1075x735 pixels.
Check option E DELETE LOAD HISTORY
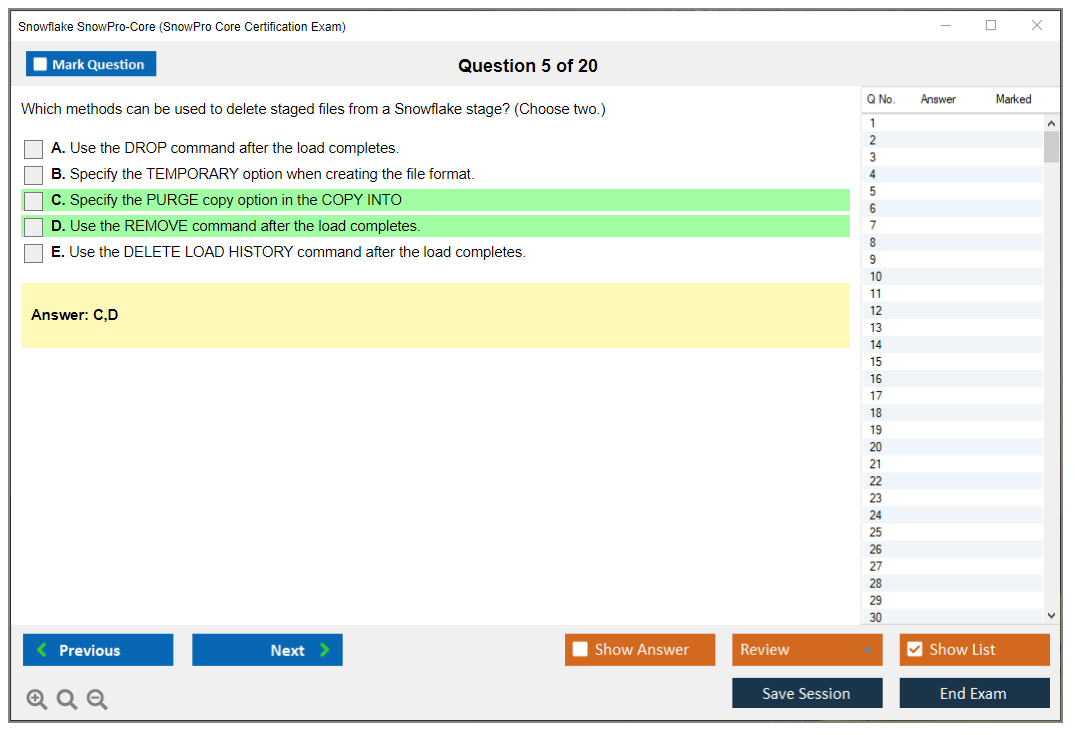pyautogui.click(x=33, y=253)
